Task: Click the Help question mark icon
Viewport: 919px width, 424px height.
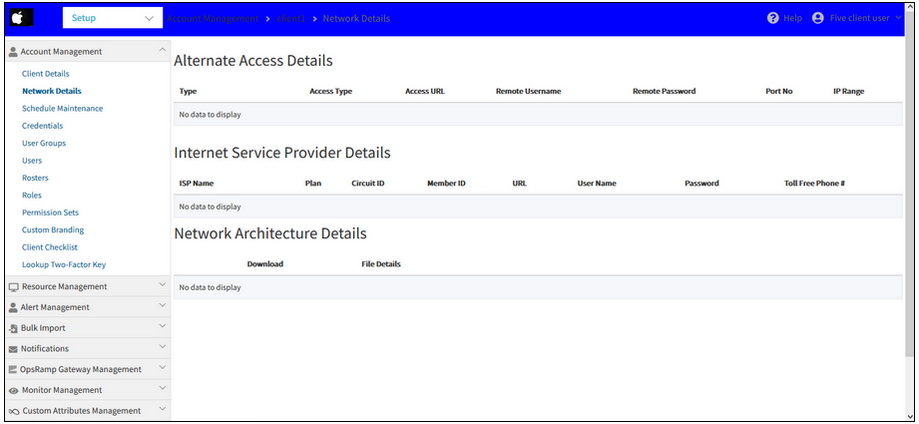Action: point(772,18)
